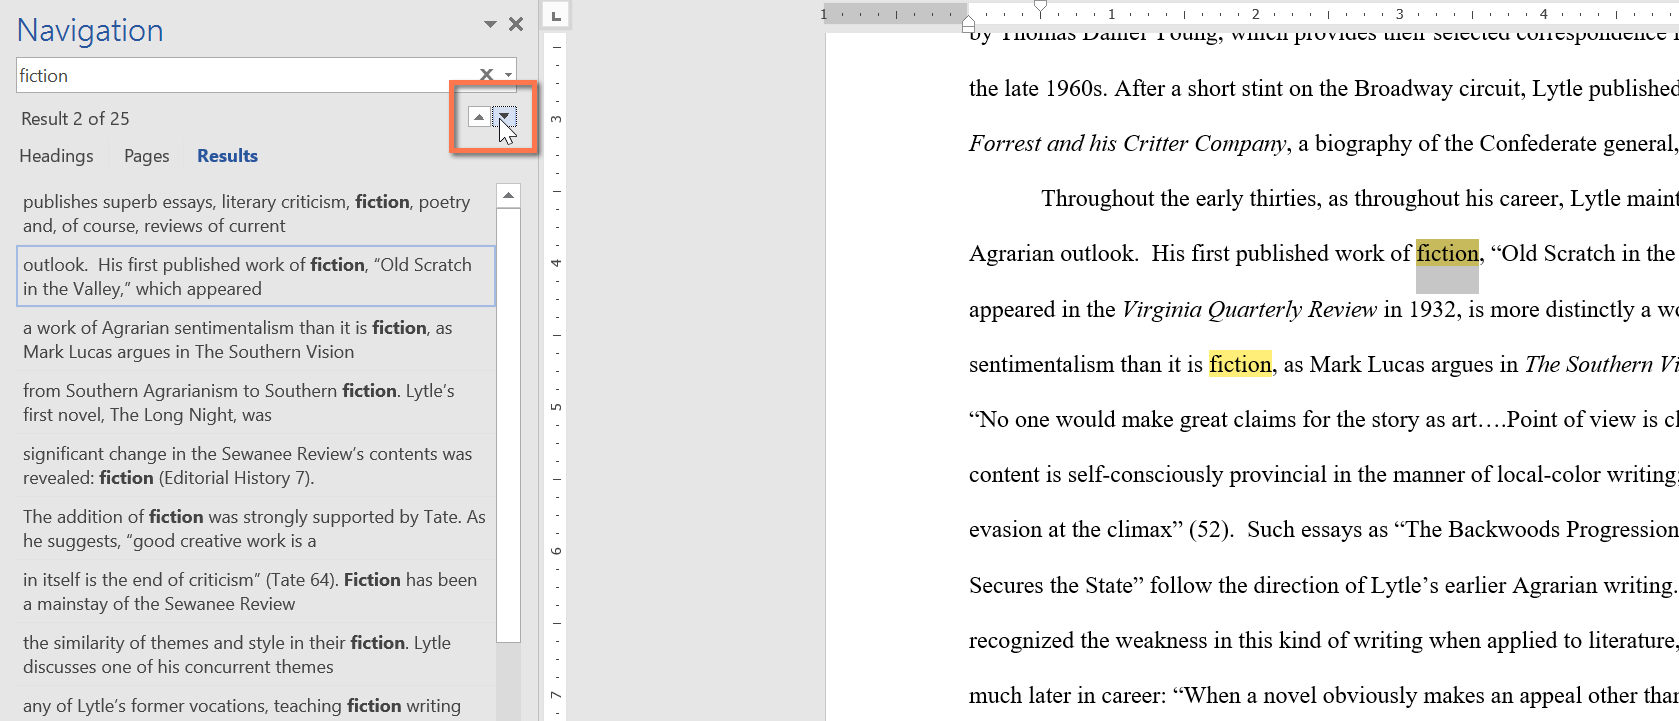Select the Results tab
The height and width of the screenshot is (721, 1679).
(x=227, y=156)
